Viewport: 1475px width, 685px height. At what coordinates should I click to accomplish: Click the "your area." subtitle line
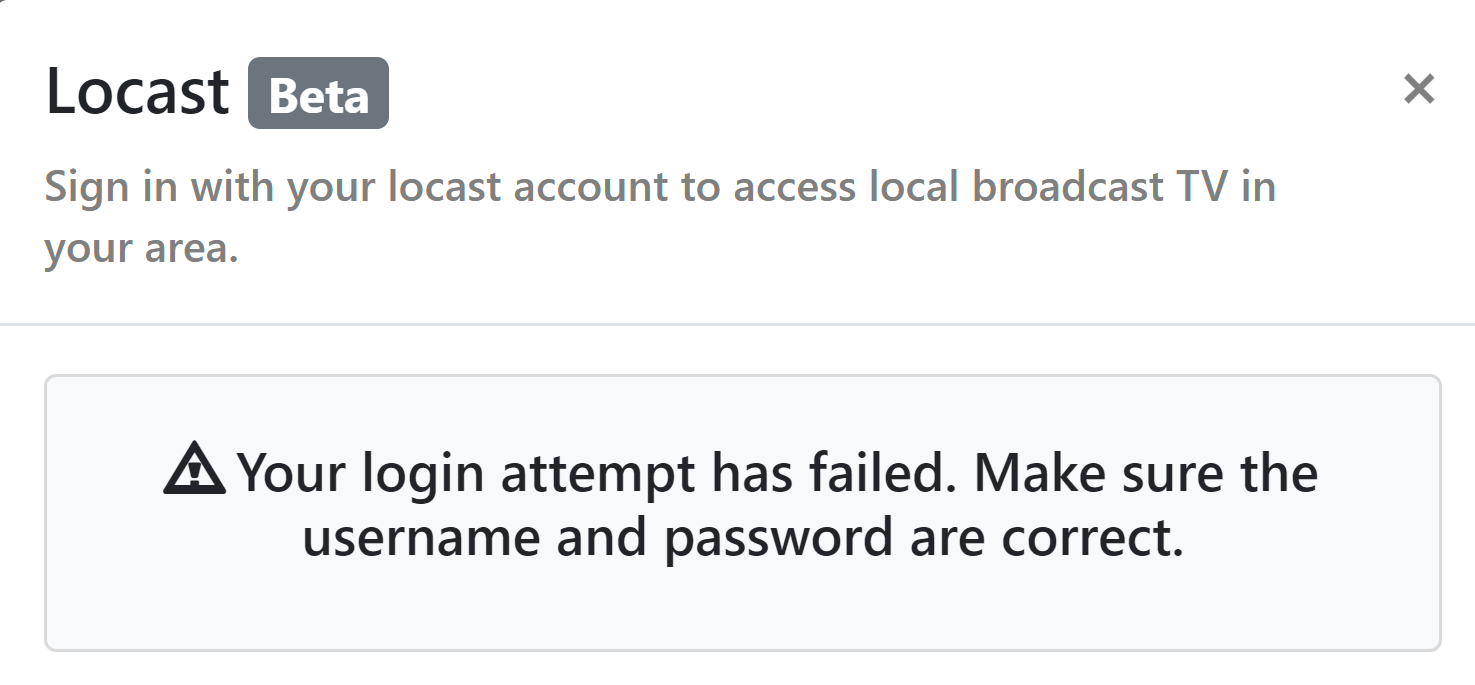[x=141, y=248]
